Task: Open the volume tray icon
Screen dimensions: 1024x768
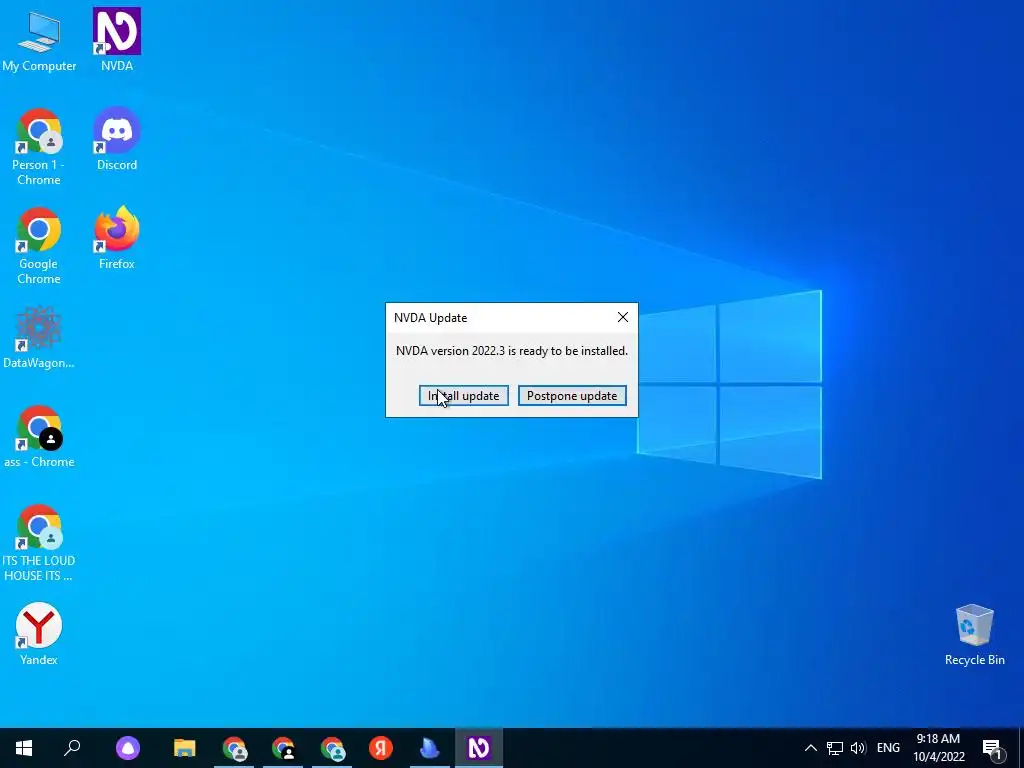Action: point(858,748)
